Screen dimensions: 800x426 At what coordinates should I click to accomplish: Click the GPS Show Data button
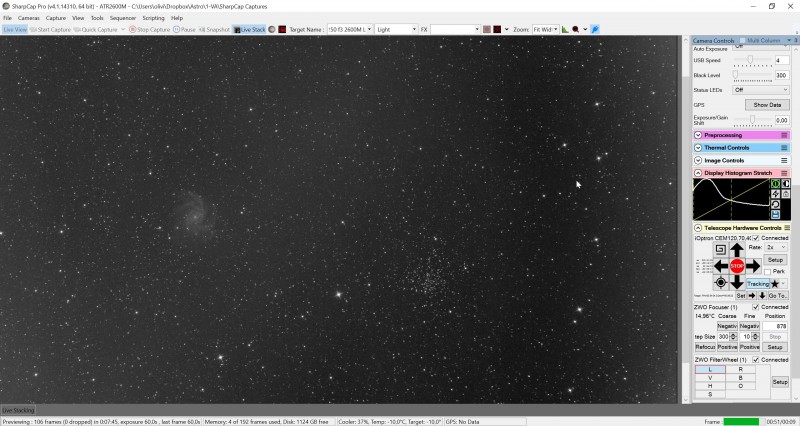(767, 105)
